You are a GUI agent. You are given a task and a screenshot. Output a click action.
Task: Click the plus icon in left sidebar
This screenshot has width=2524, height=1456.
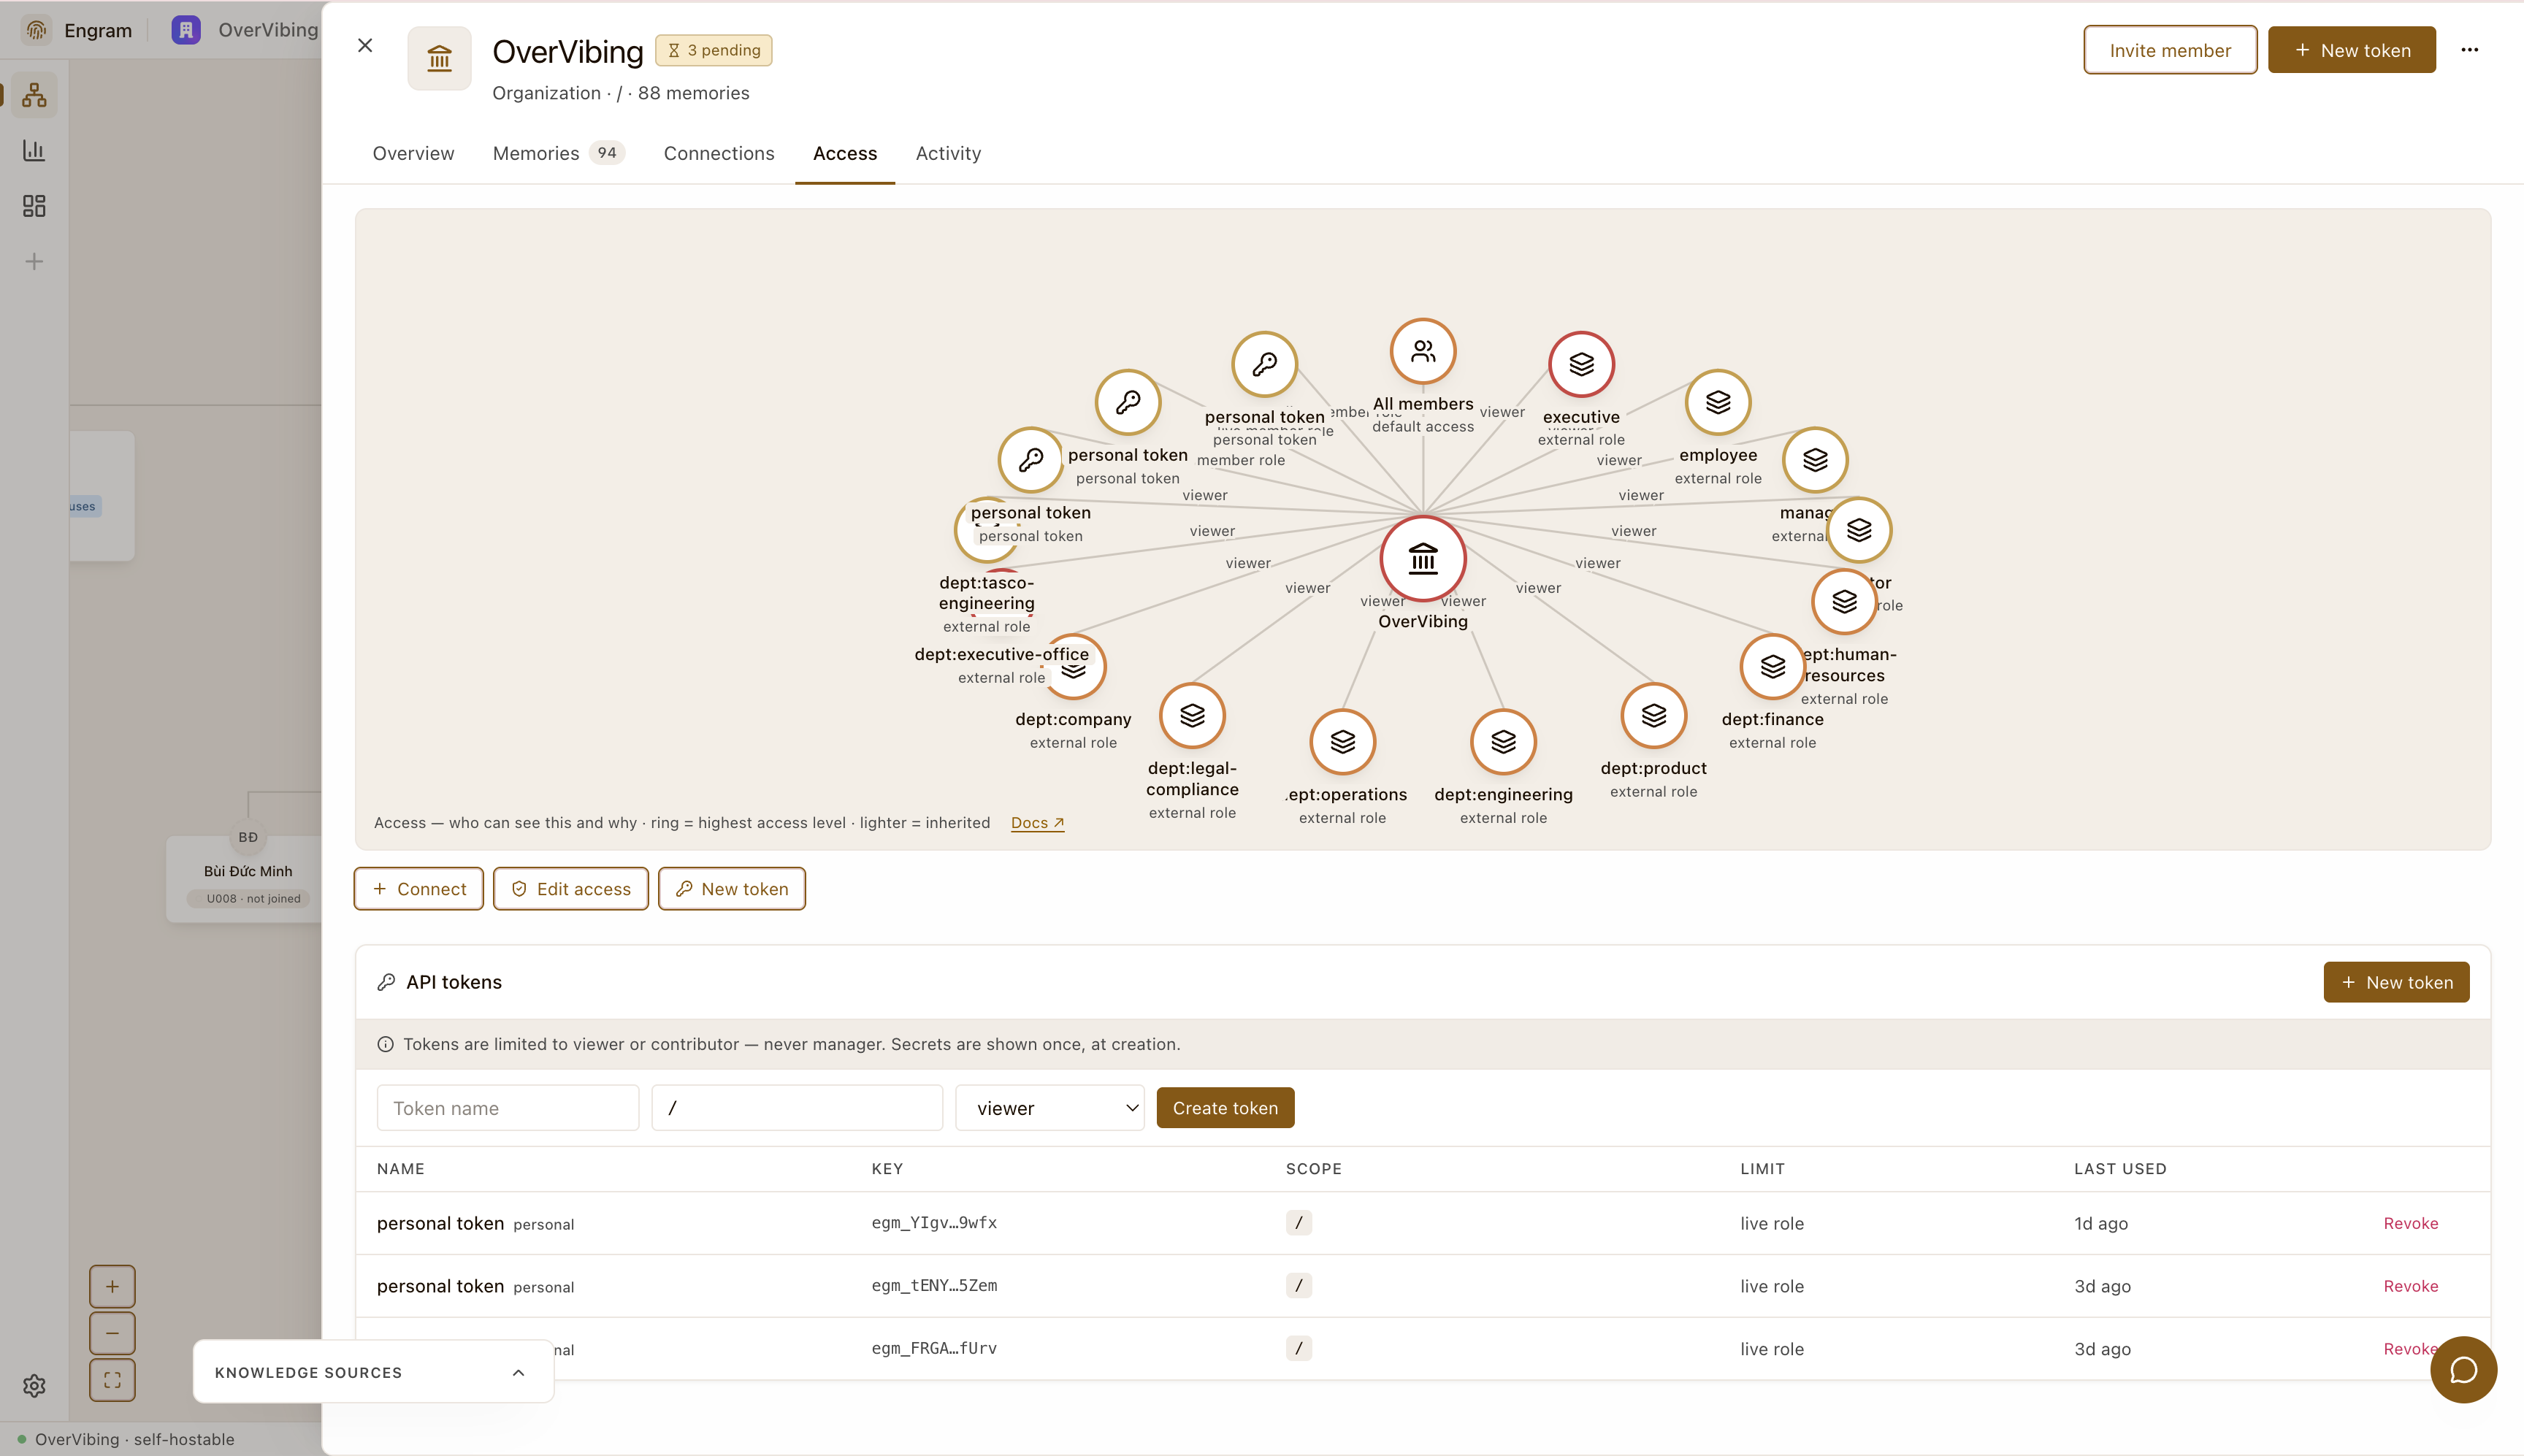coord(34,262)
